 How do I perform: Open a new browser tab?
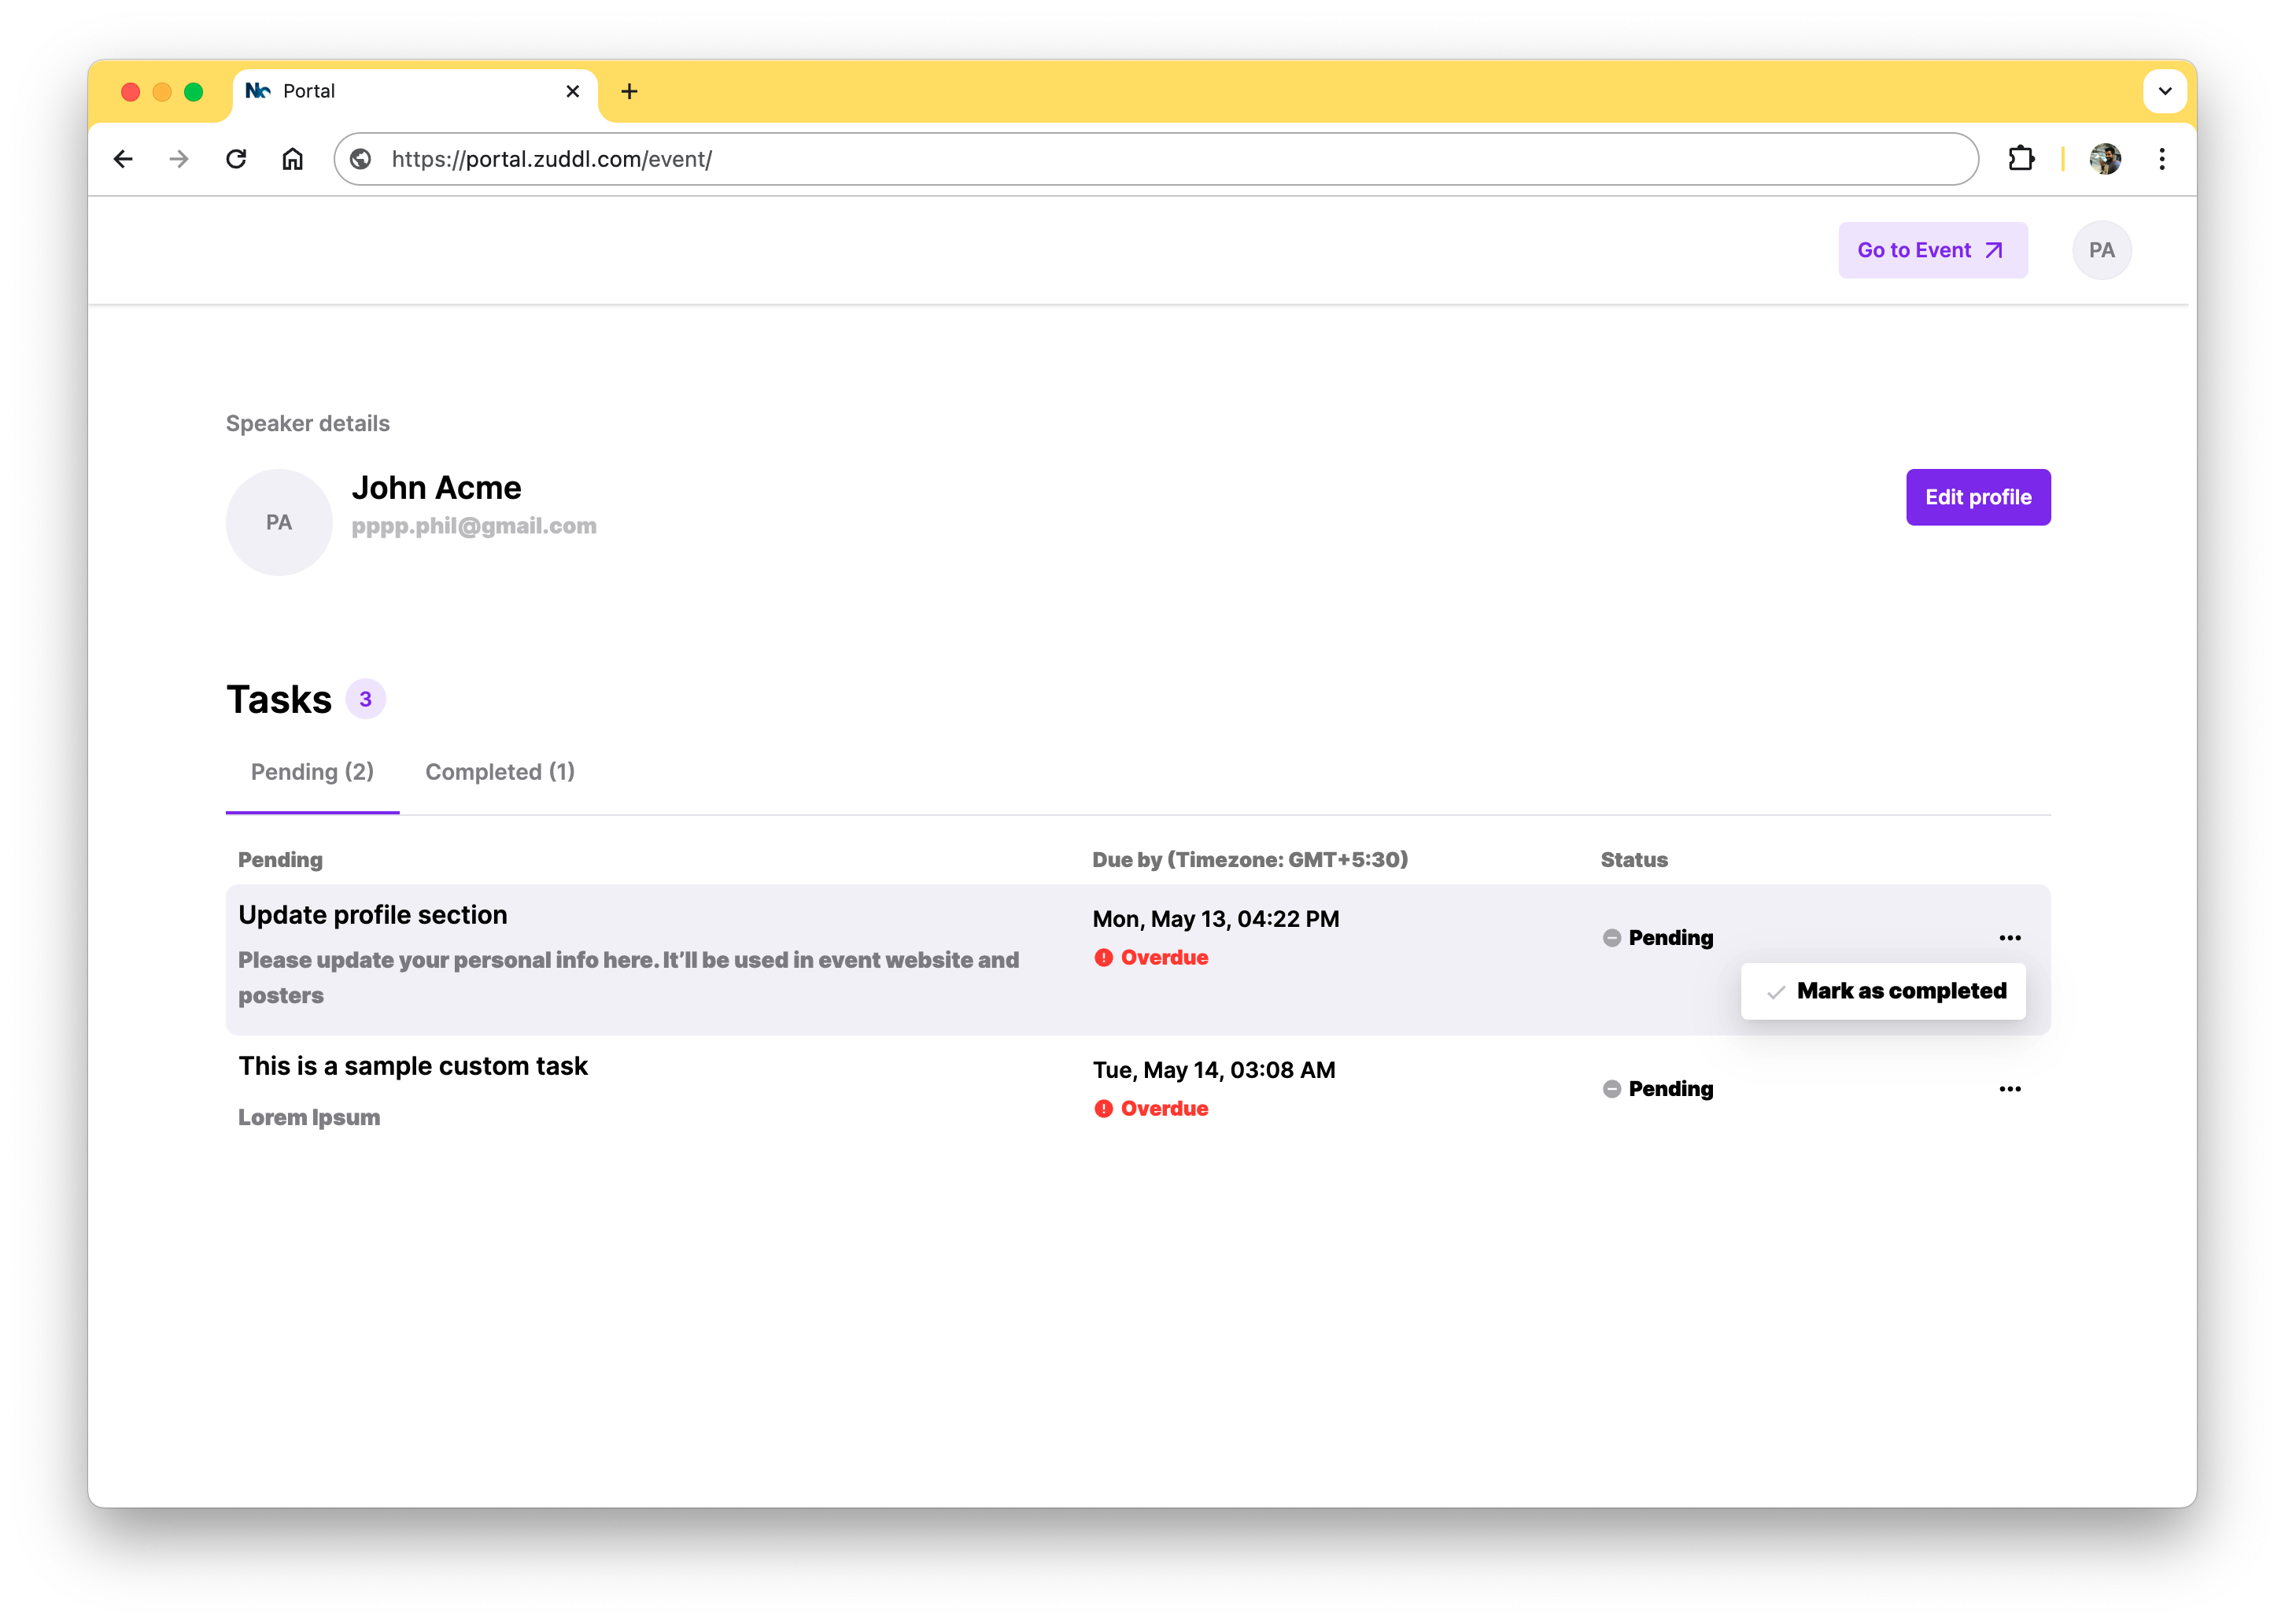click(629, 91)
